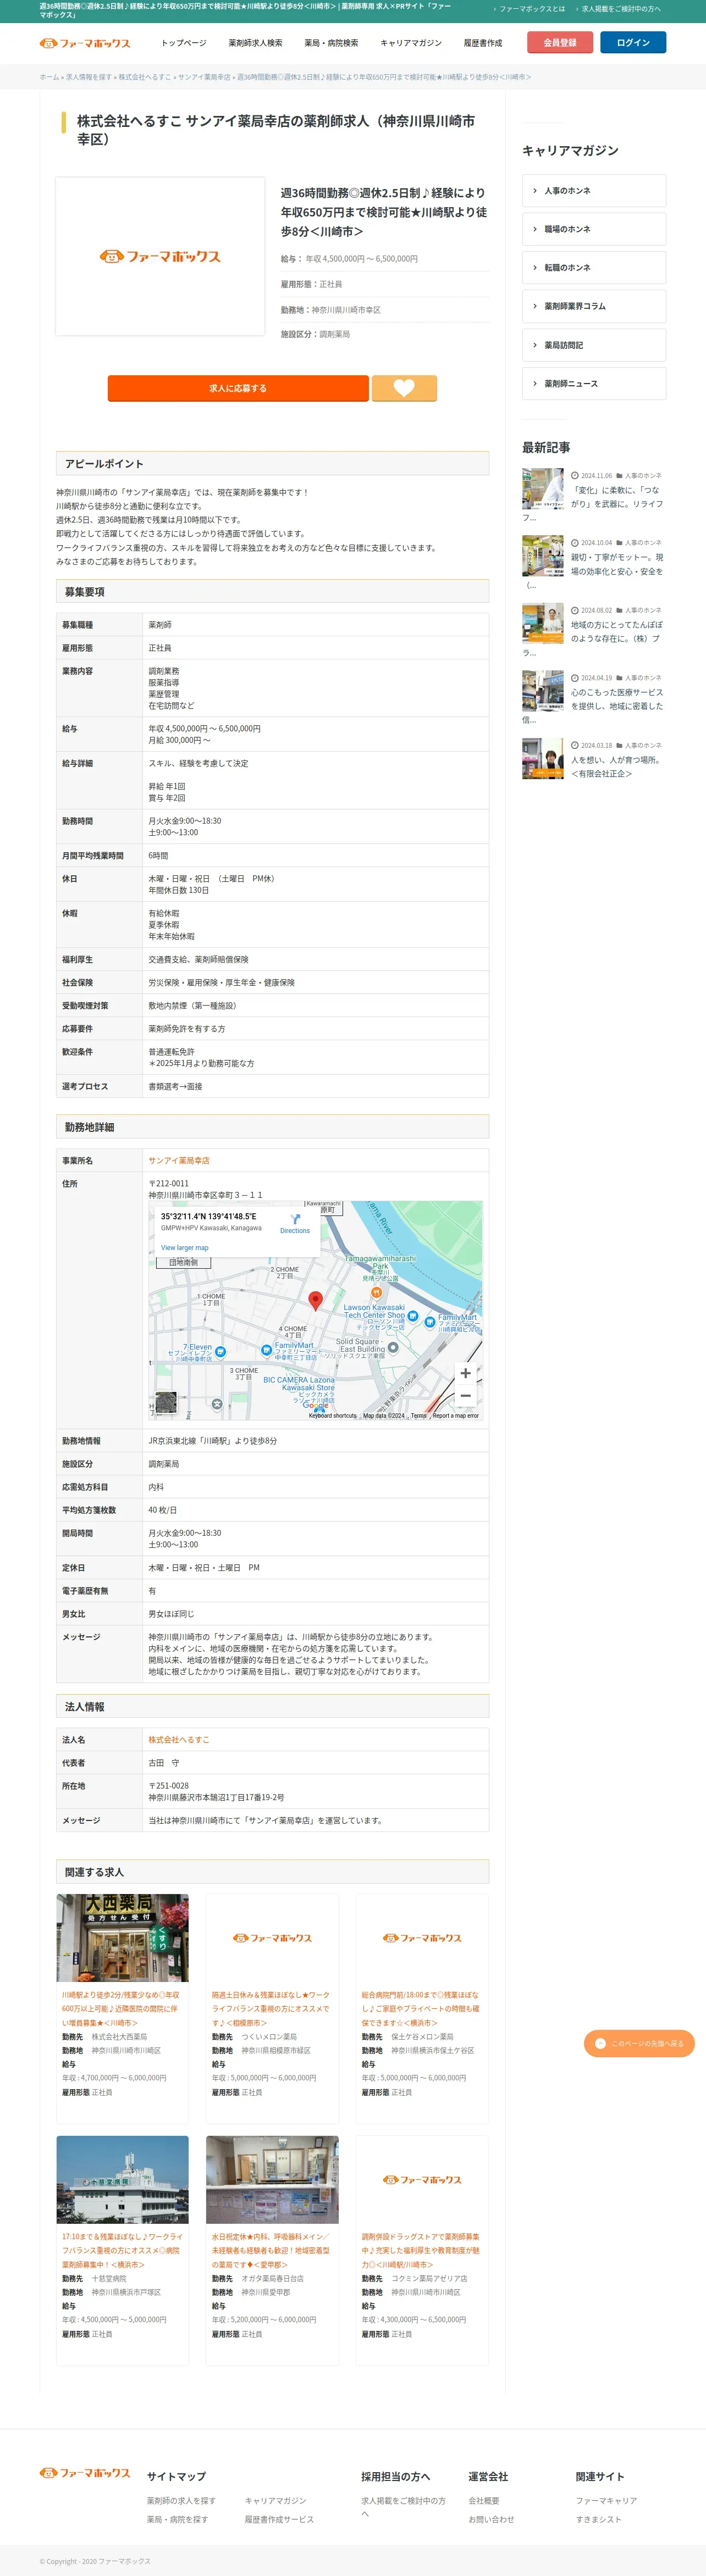Open related job photo of オガタ薬局春日台店

point(272,2180)
